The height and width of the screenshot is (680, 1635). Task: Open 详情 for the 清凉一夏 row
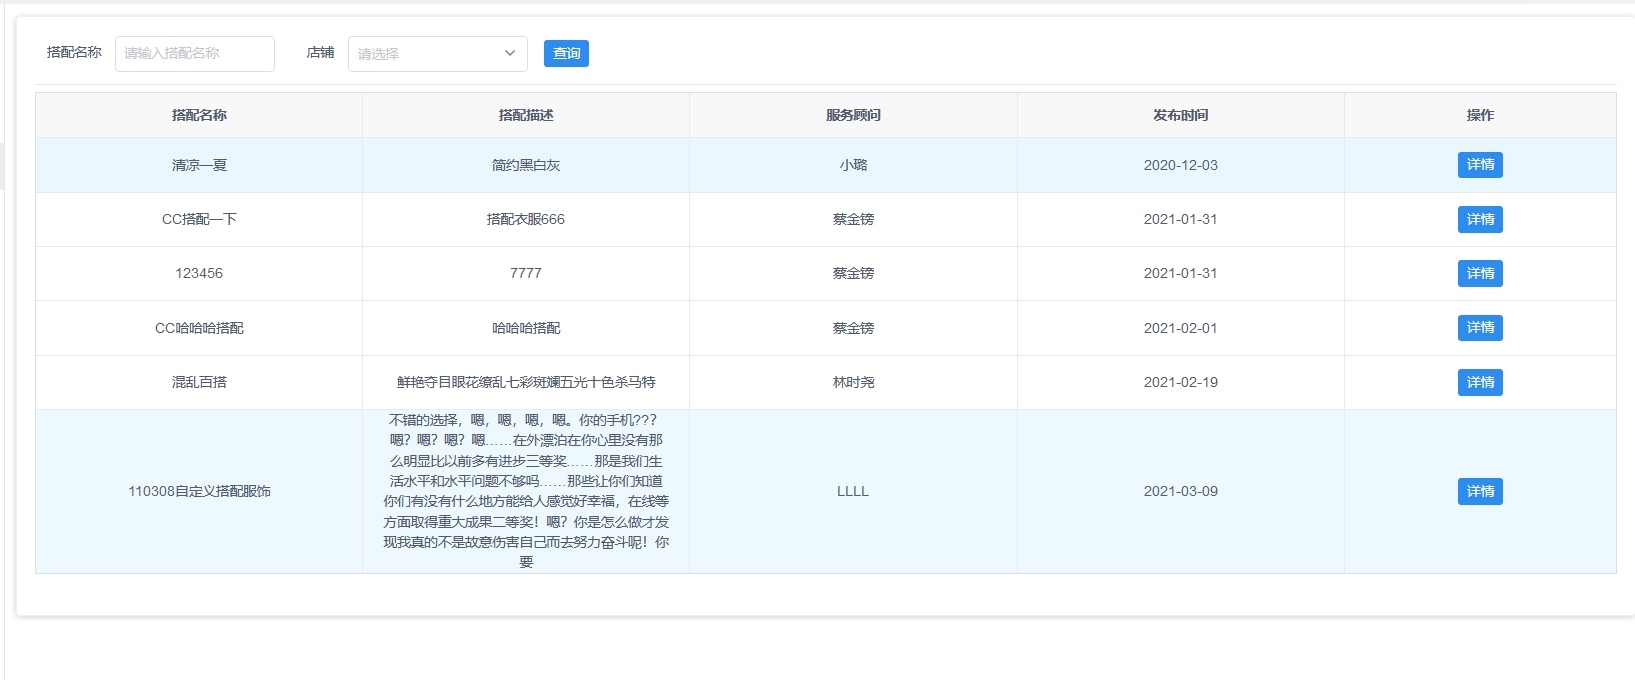click(x=1479, y=165)
